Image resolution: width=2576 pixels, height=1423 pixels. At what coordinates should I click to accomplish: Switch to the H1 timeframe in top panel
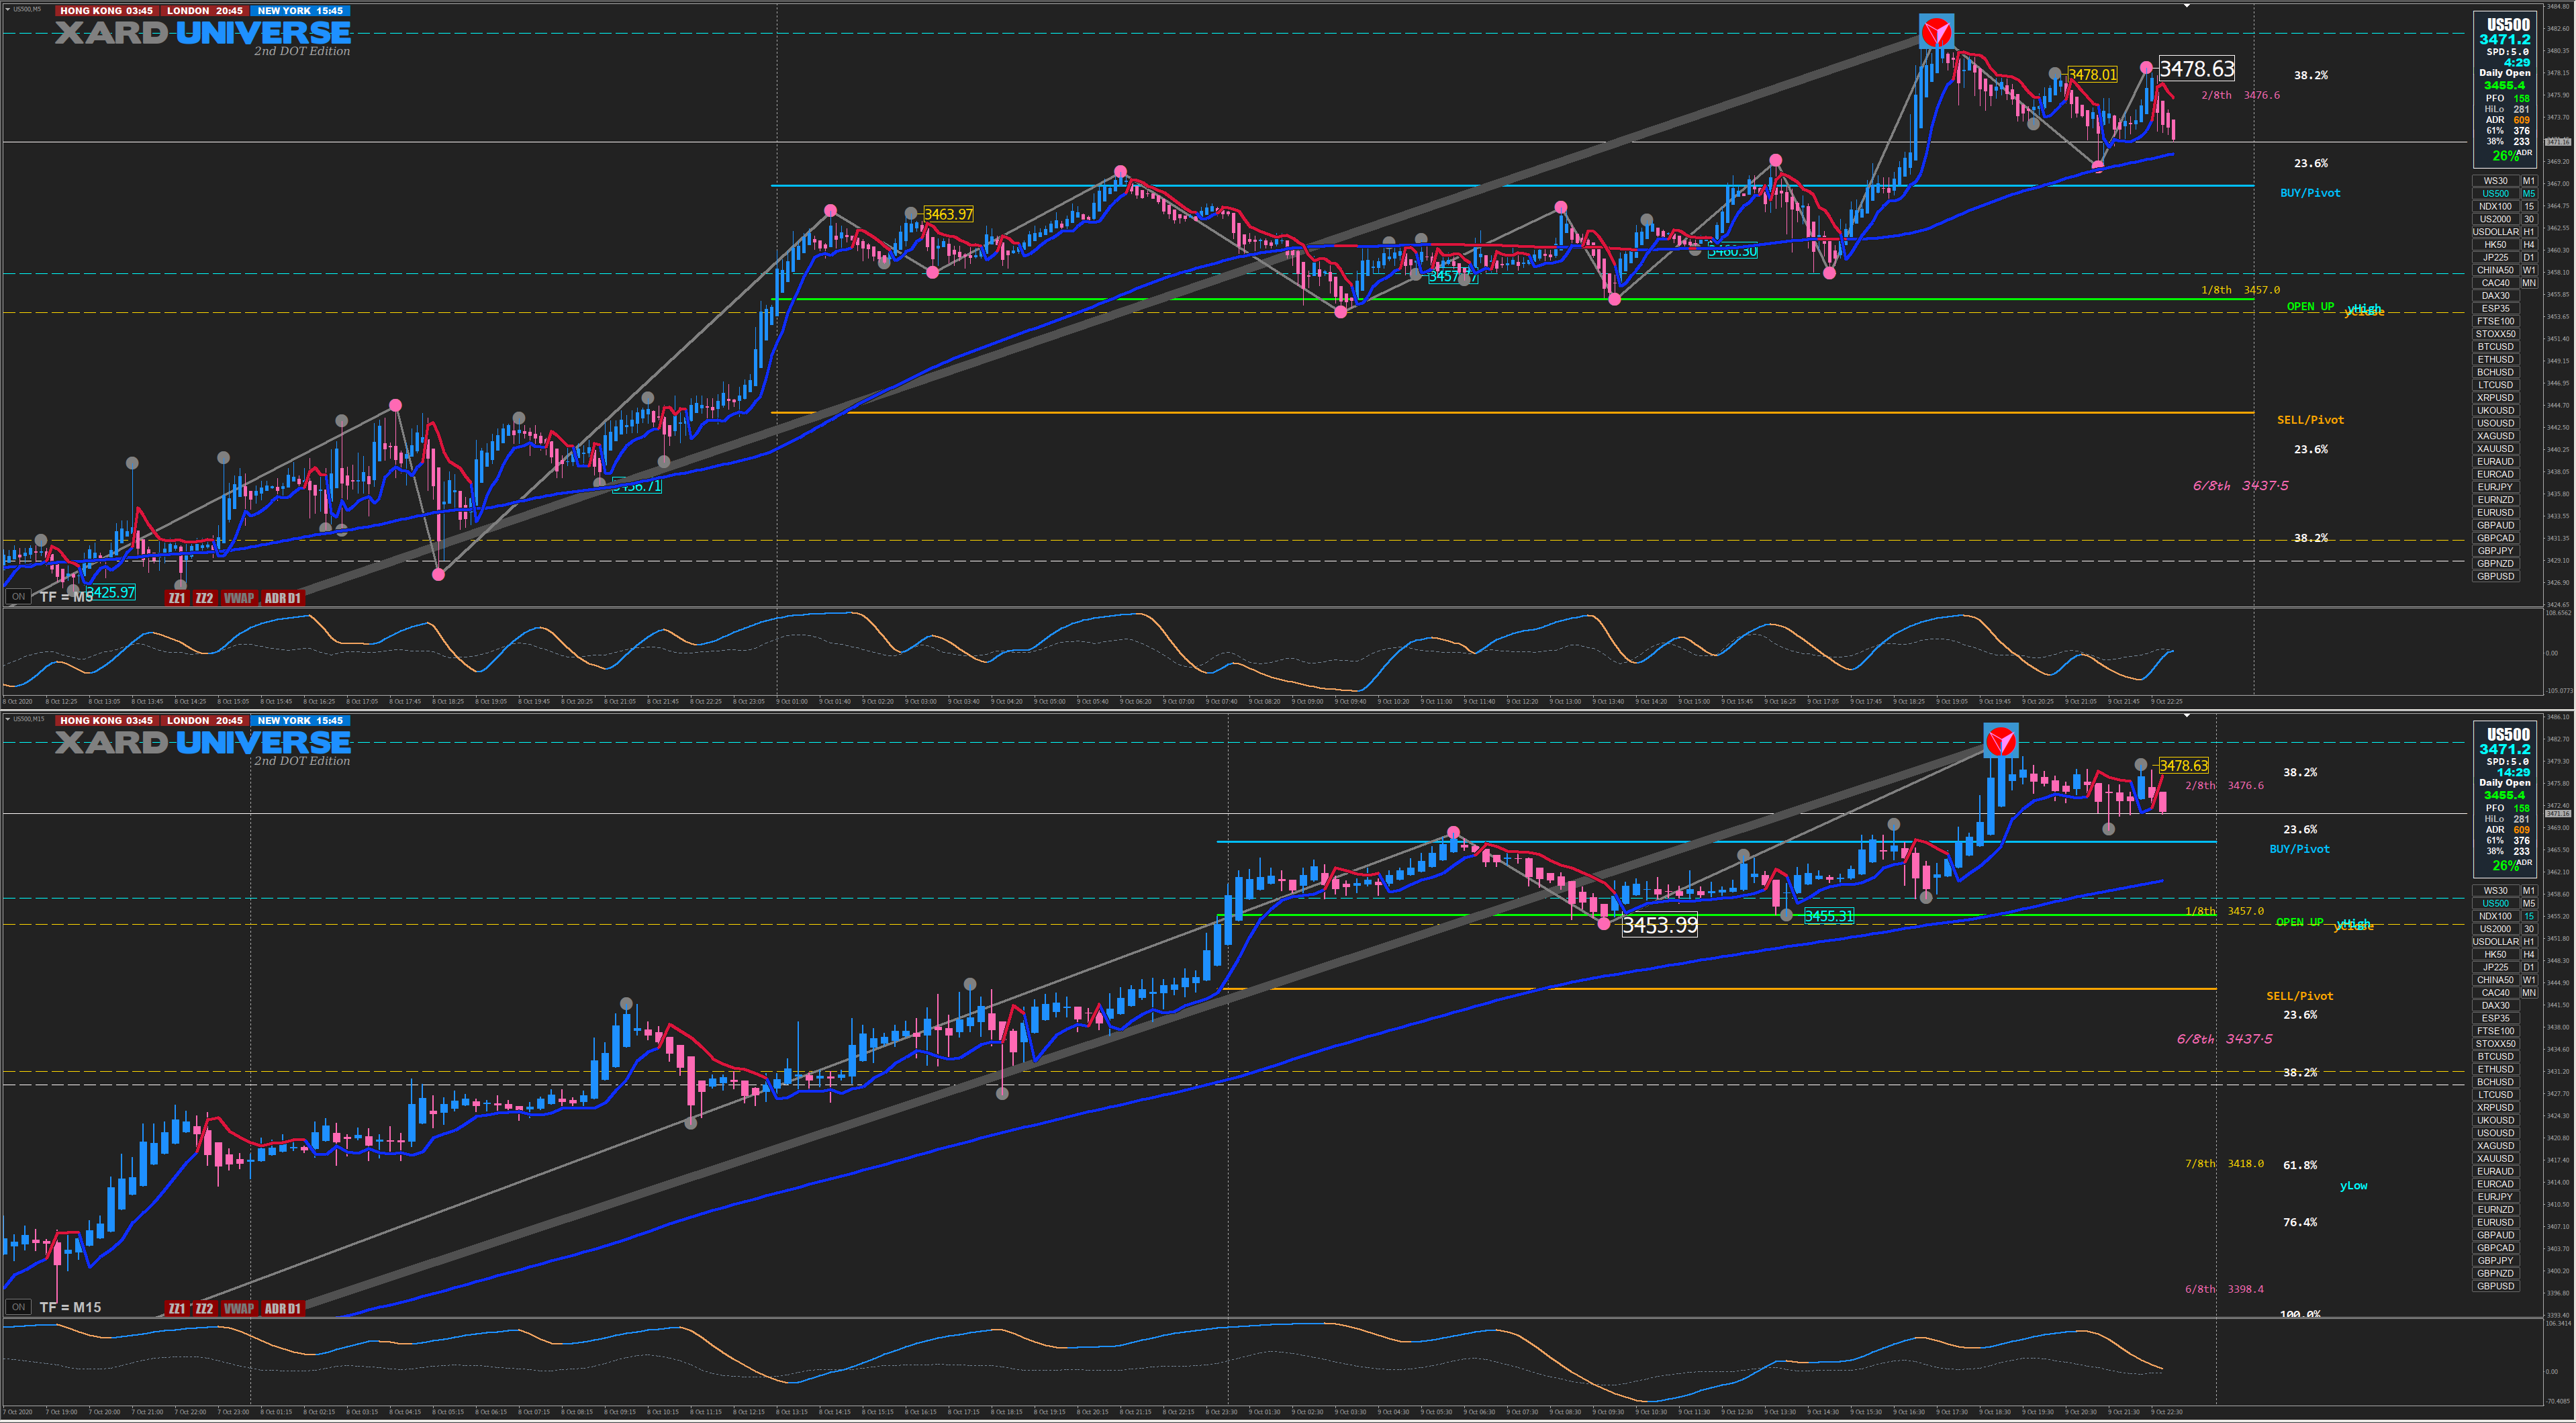click(2529, 232)
